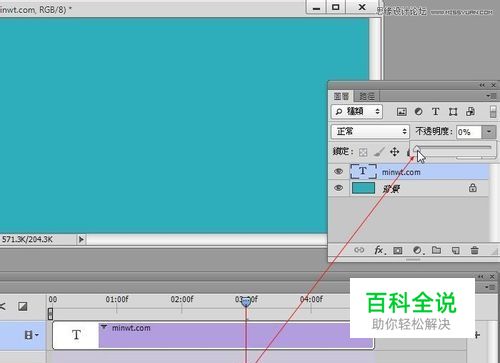
Task: Click the T thumbnail of minwt.com layer
Action: click(363, 171)
